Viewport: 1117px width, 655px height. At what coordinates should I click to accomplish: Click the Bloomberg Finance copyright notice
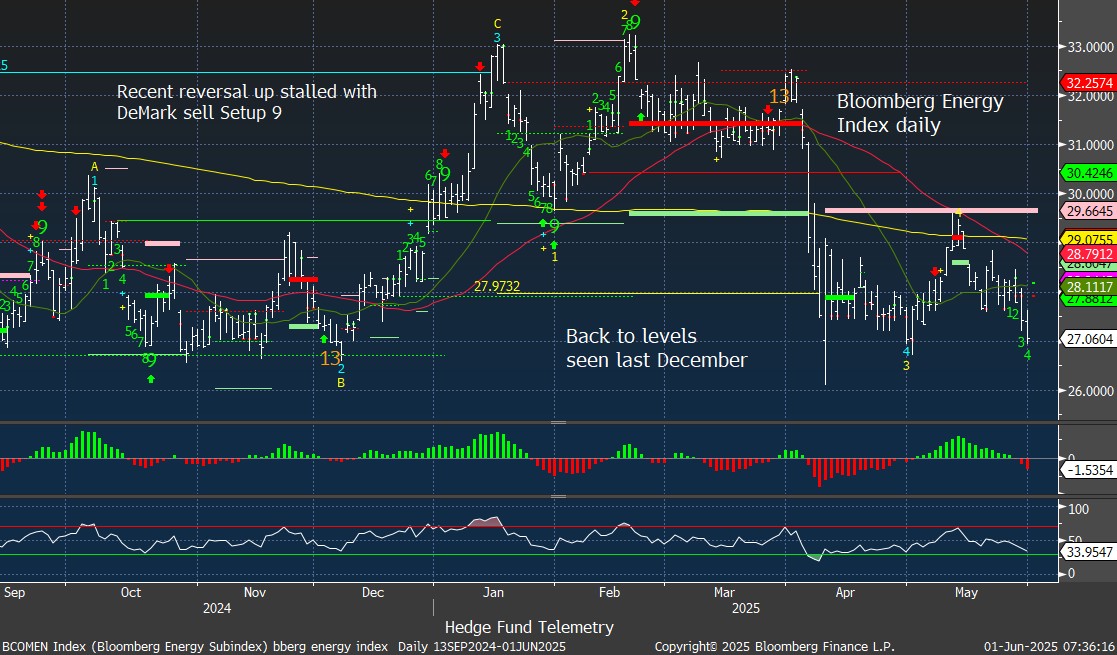click(774, 646)
